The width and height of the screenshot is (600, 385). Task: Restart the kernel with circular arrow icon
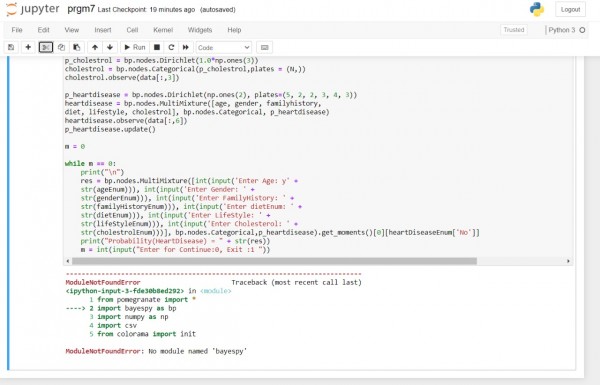[171, 47]
